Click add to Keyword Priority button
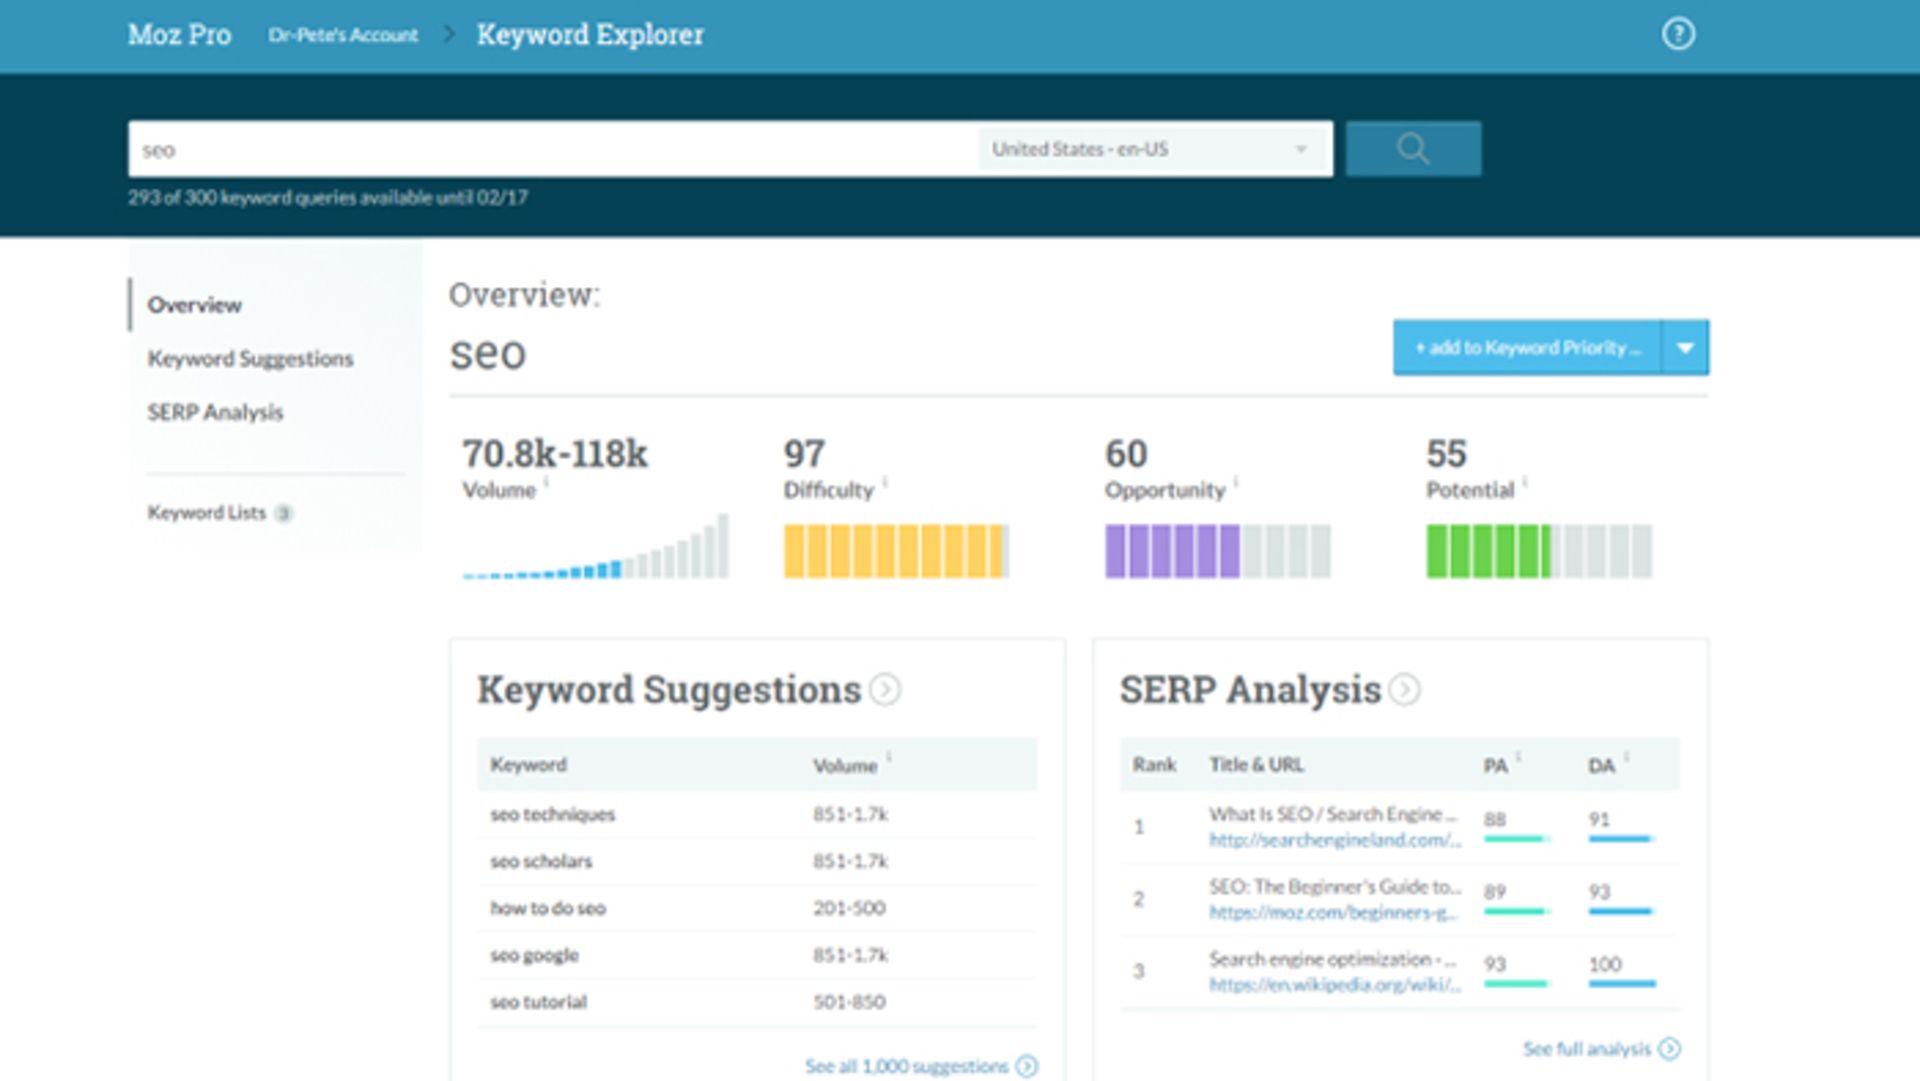 pos(1526,348)
